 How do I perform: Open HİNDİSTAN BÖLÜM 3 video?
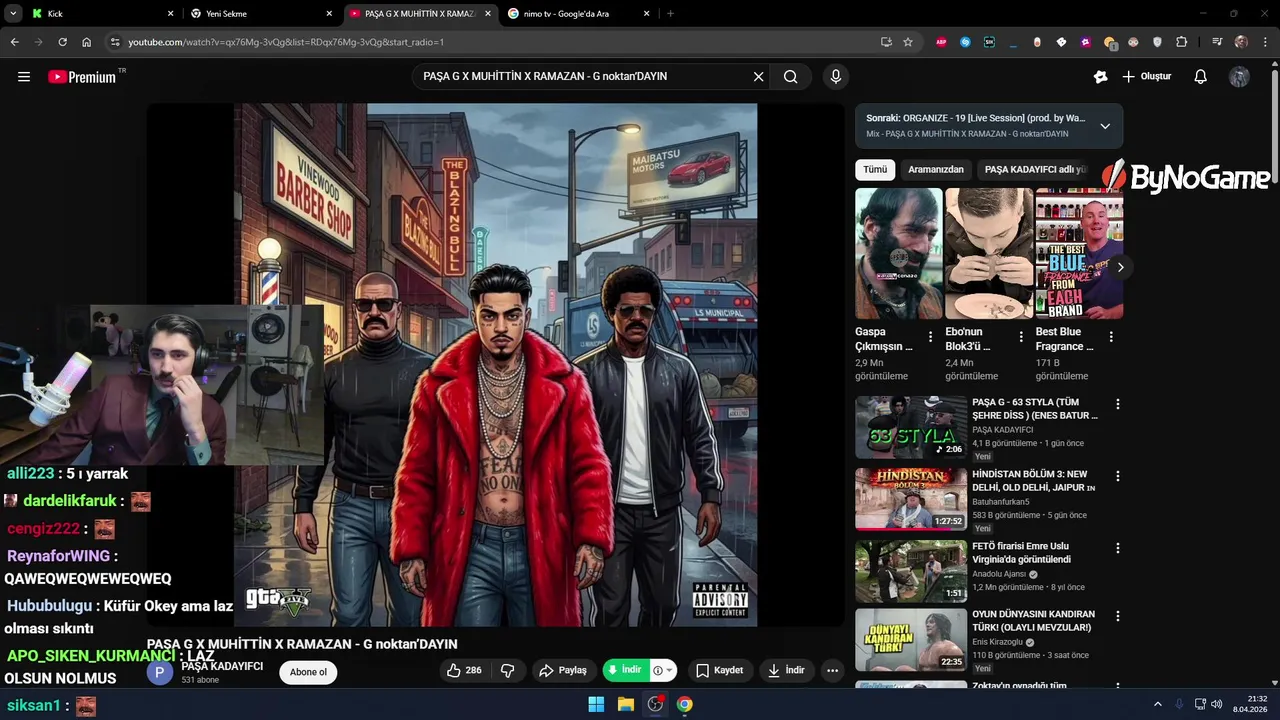tap(910, 499)
